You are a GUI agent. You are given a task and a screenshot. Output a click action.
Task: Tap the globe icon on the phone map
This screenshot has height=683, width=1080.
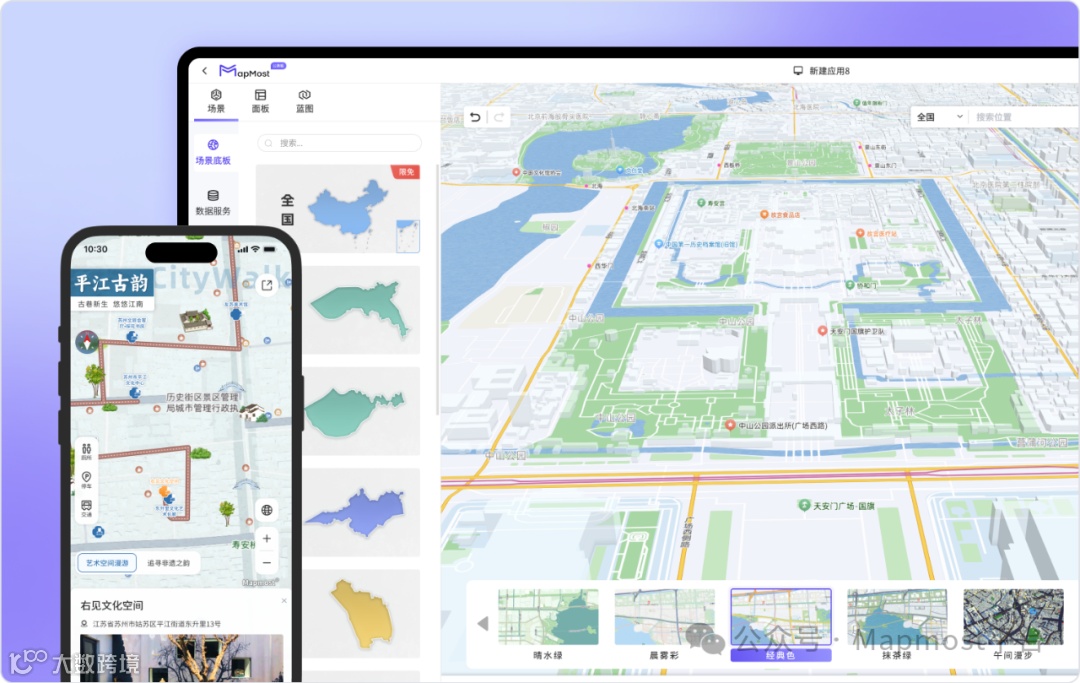pos(267,510)
